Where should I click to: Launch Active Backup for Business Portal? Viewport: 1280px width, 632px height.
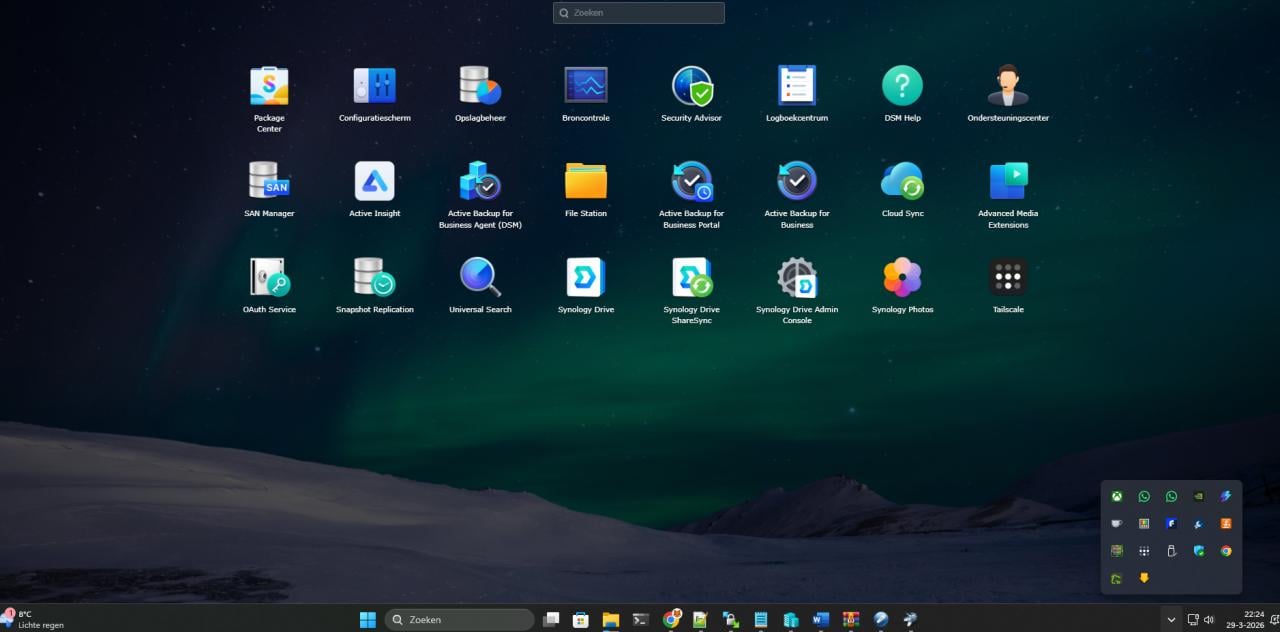691,181
